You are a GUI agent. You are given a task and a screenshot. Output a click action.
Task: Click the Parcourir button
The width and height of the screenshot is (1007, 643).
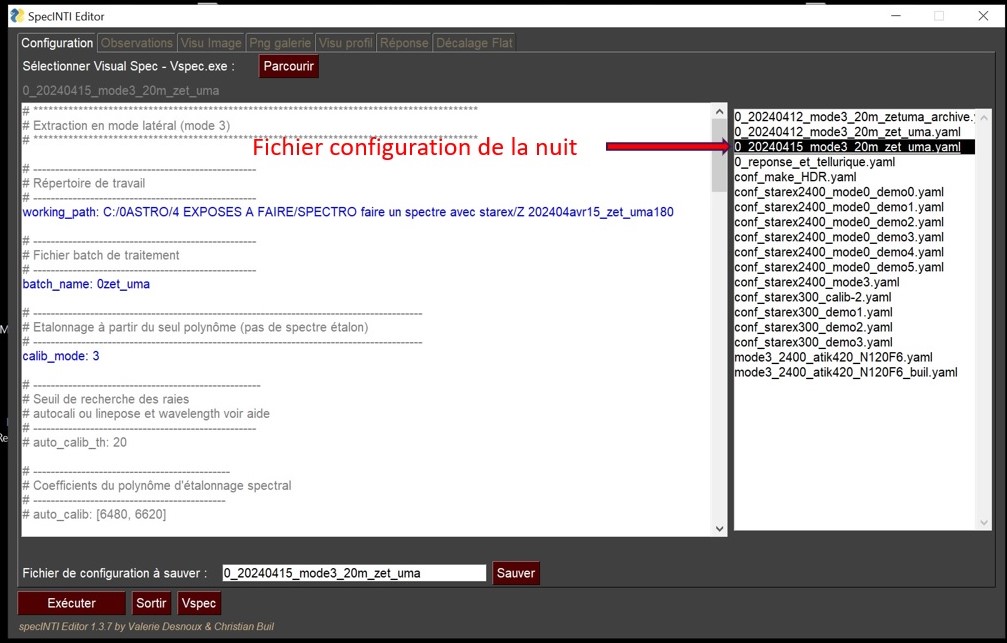pyautogui.click(x=289, y=67)
